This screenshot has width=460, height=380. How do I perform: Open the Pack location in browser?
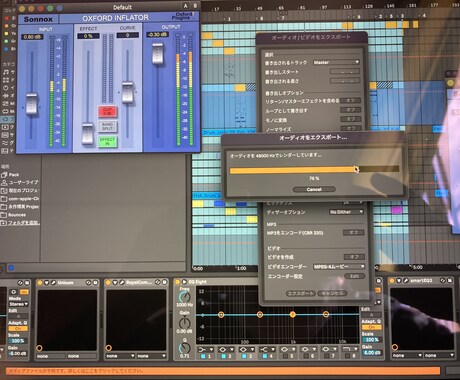(14, 174)
